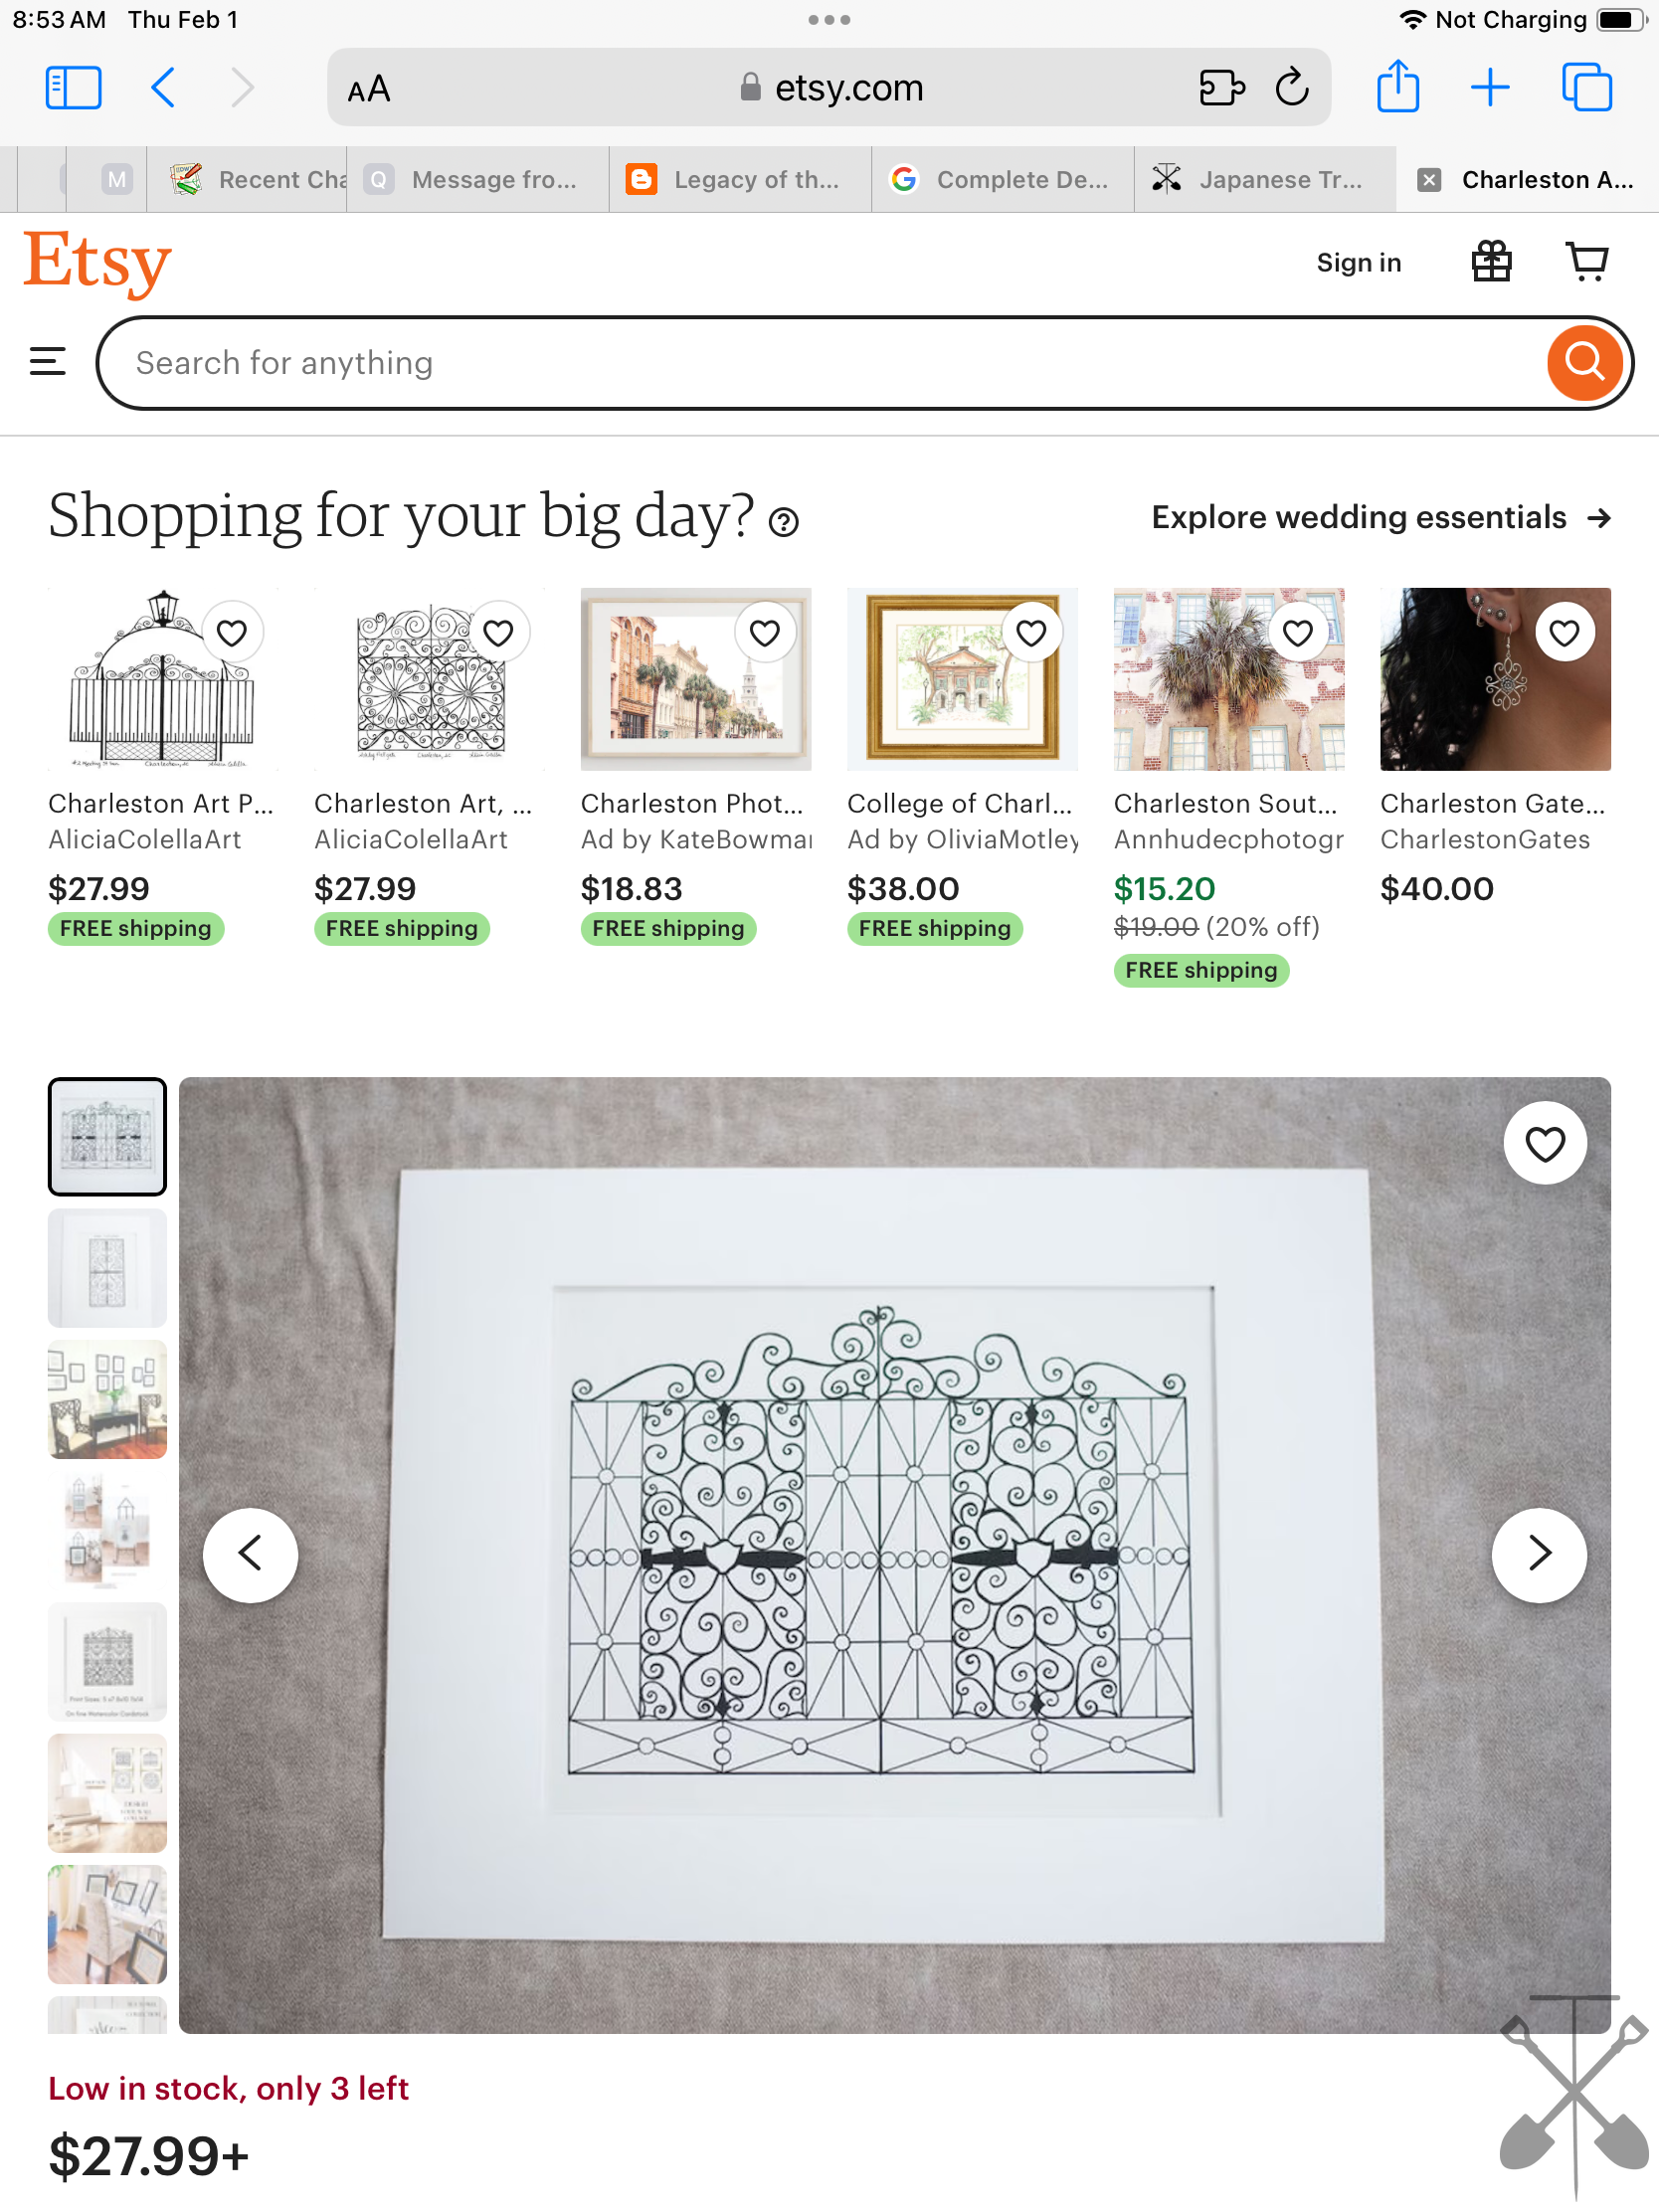Viewport: 1659px width, 2212px height.
Task: Open the Etsy gift icon
Action: (1490, 262)
